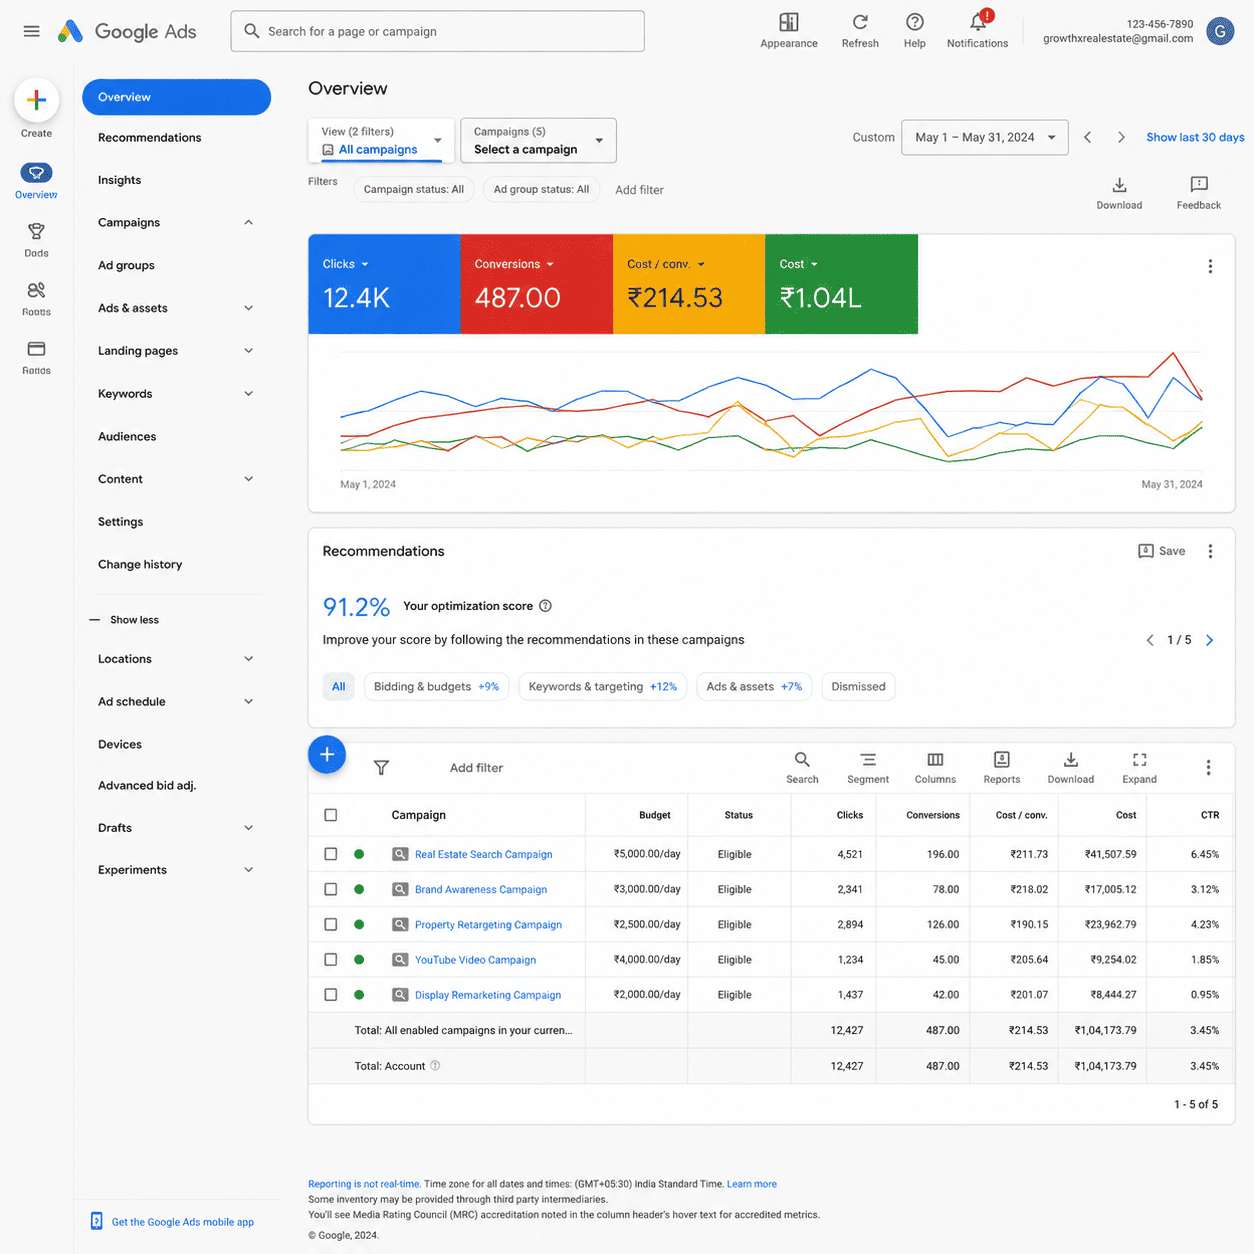Click the search for page or campaign field
1254x1254 pixels.
438,31
